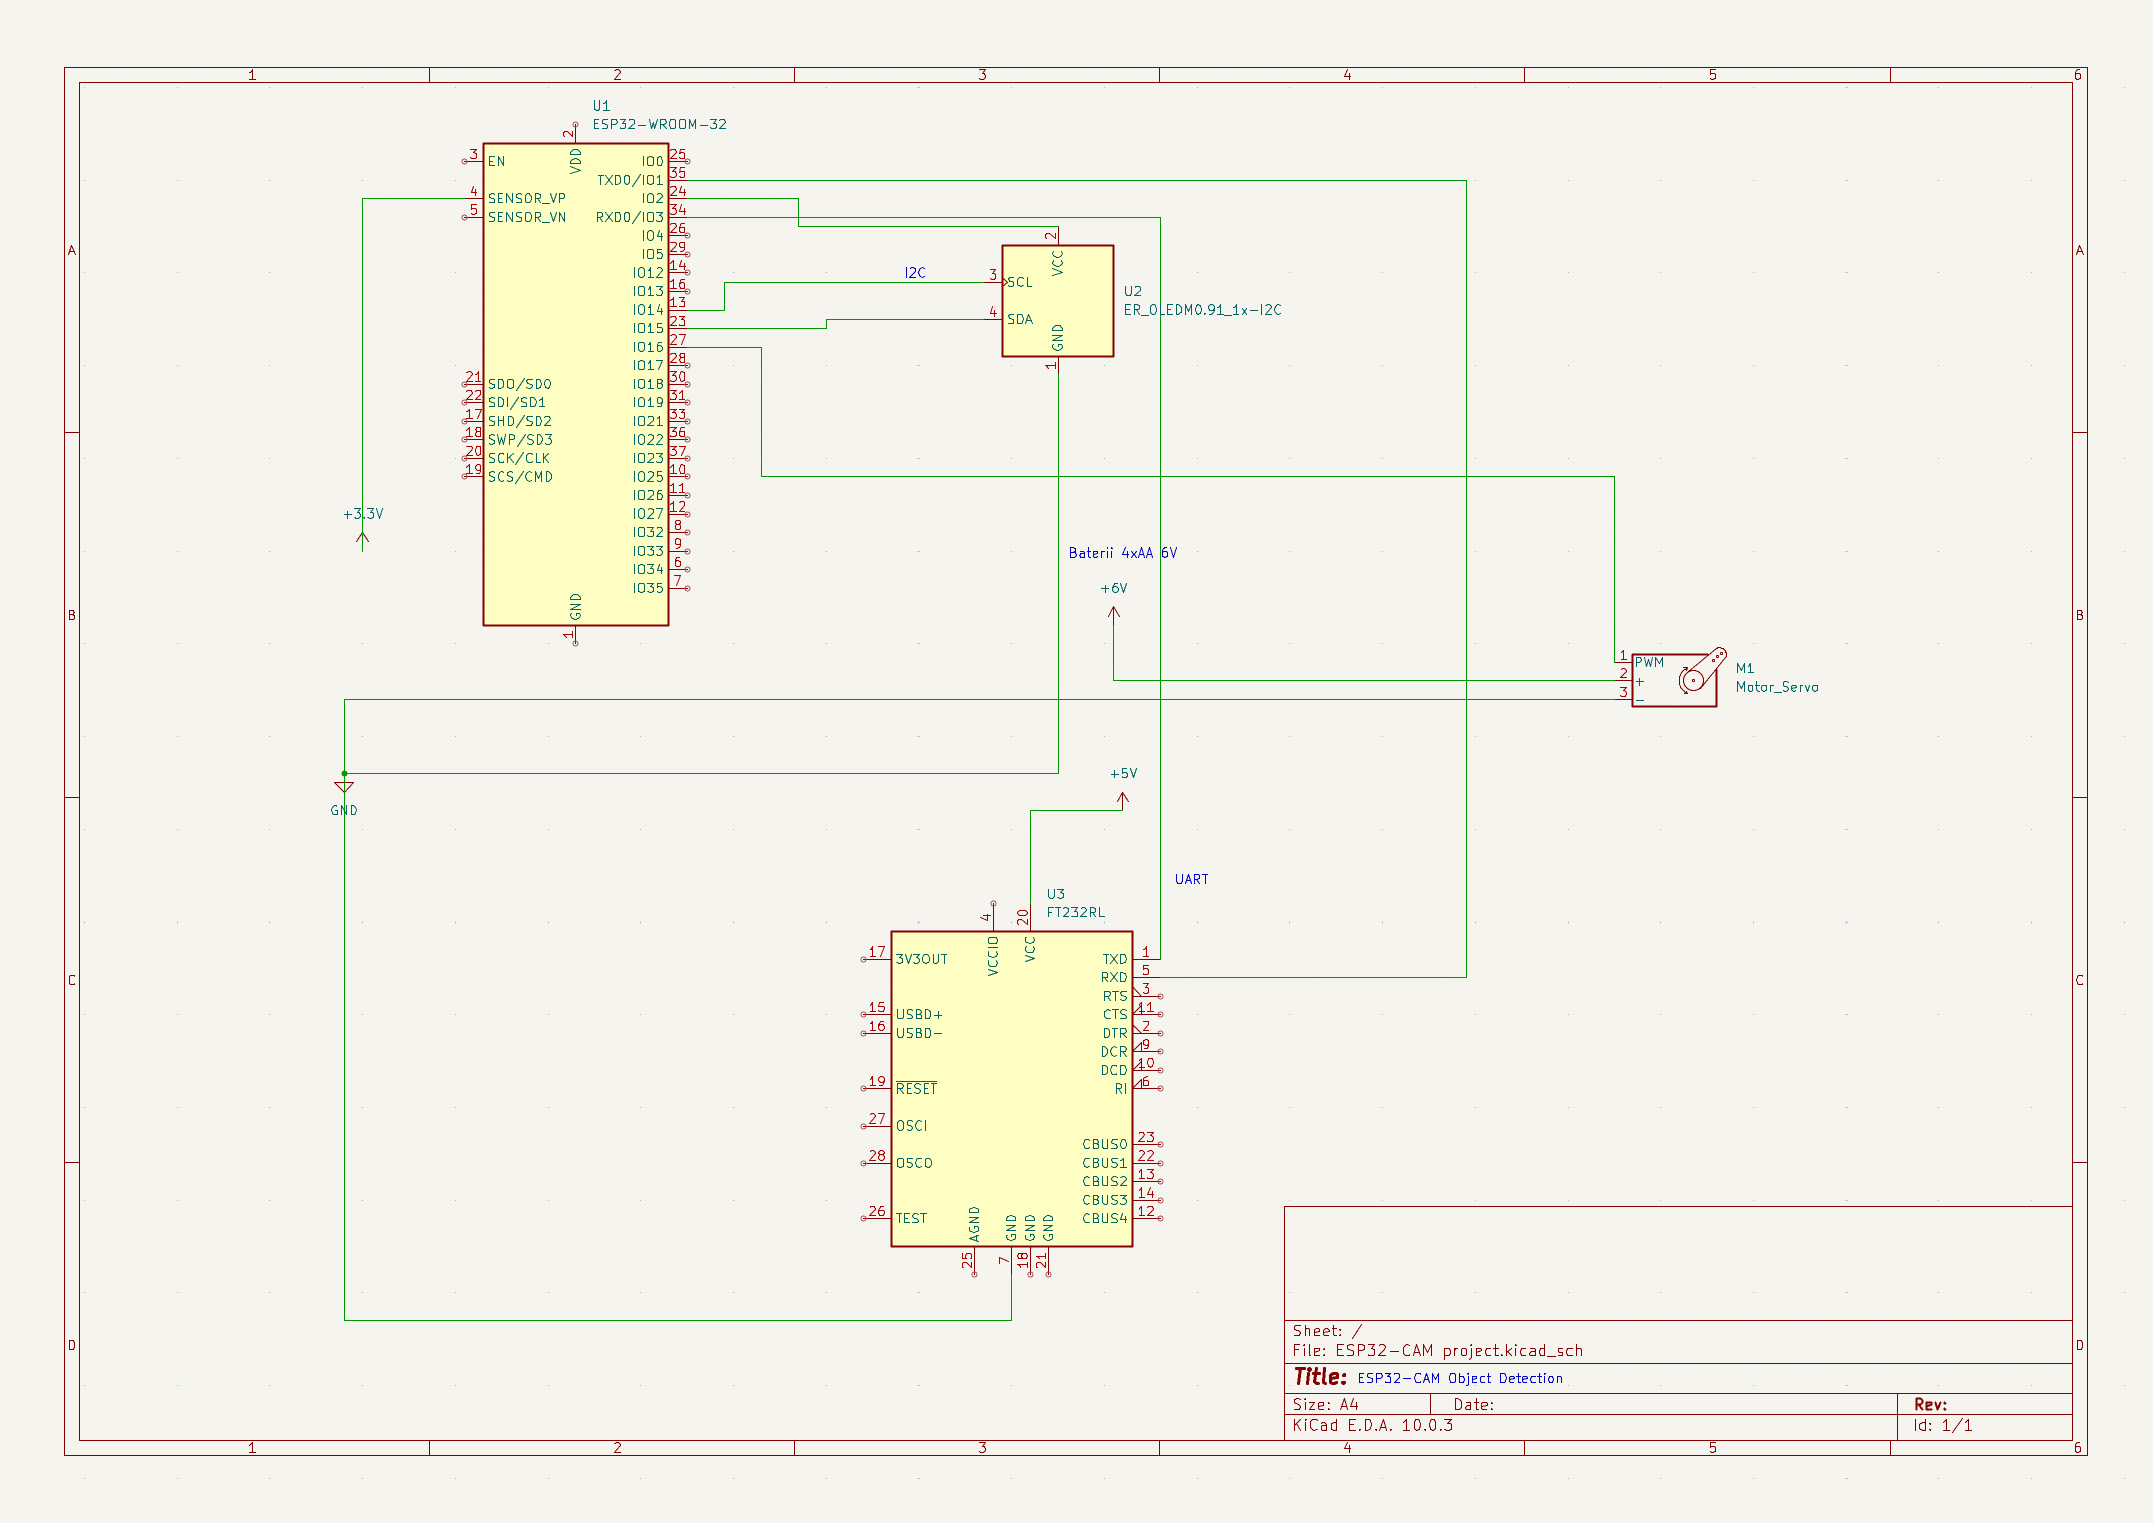Click the SENSOR_VP pin label

tap(527, 198)
